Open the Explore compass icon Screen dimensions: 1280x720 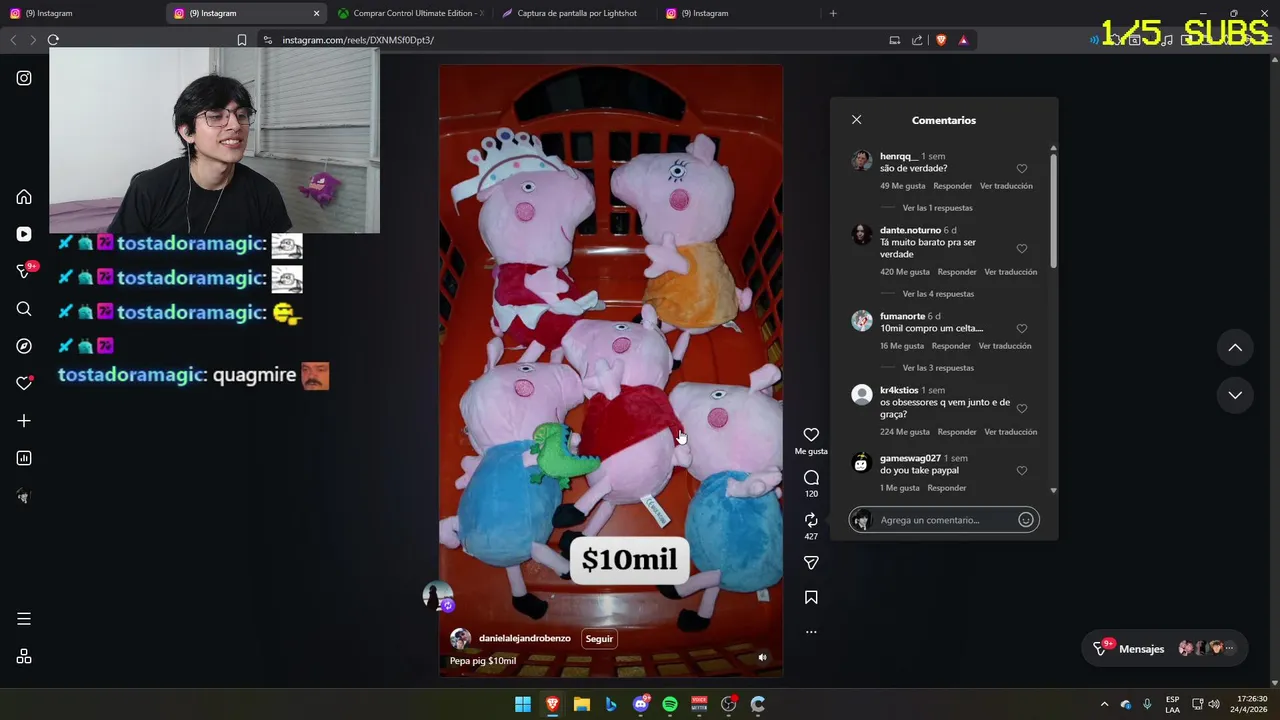24,346
